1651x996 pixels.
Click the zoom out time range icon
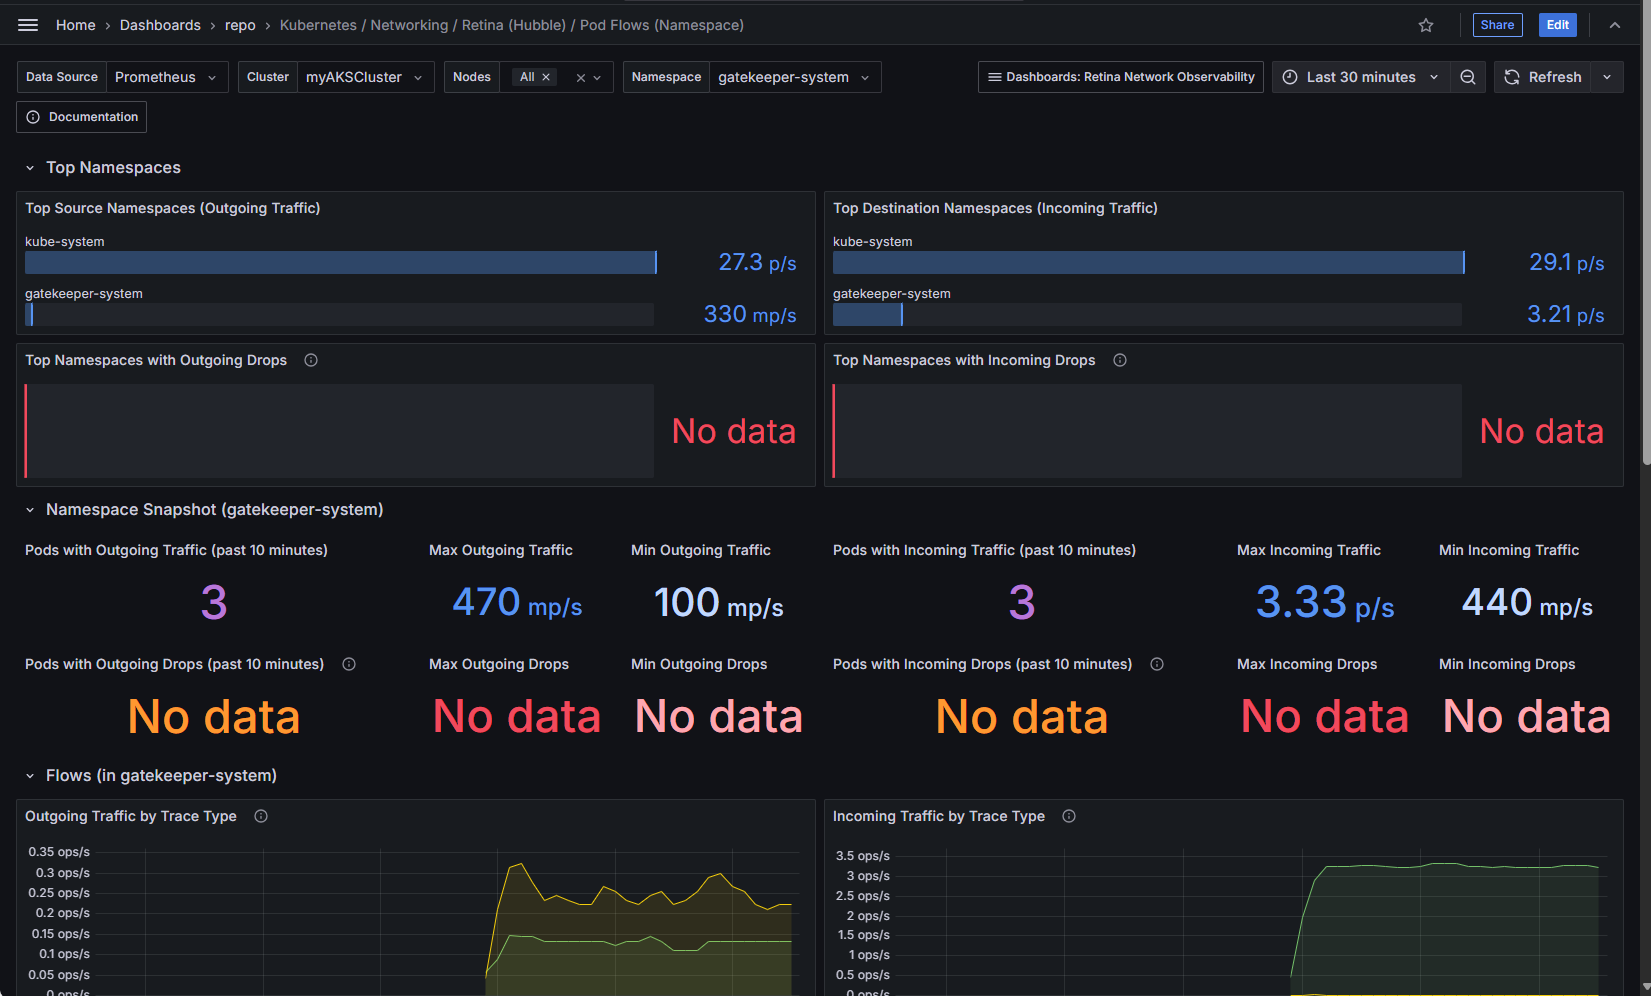[1467, 77]
